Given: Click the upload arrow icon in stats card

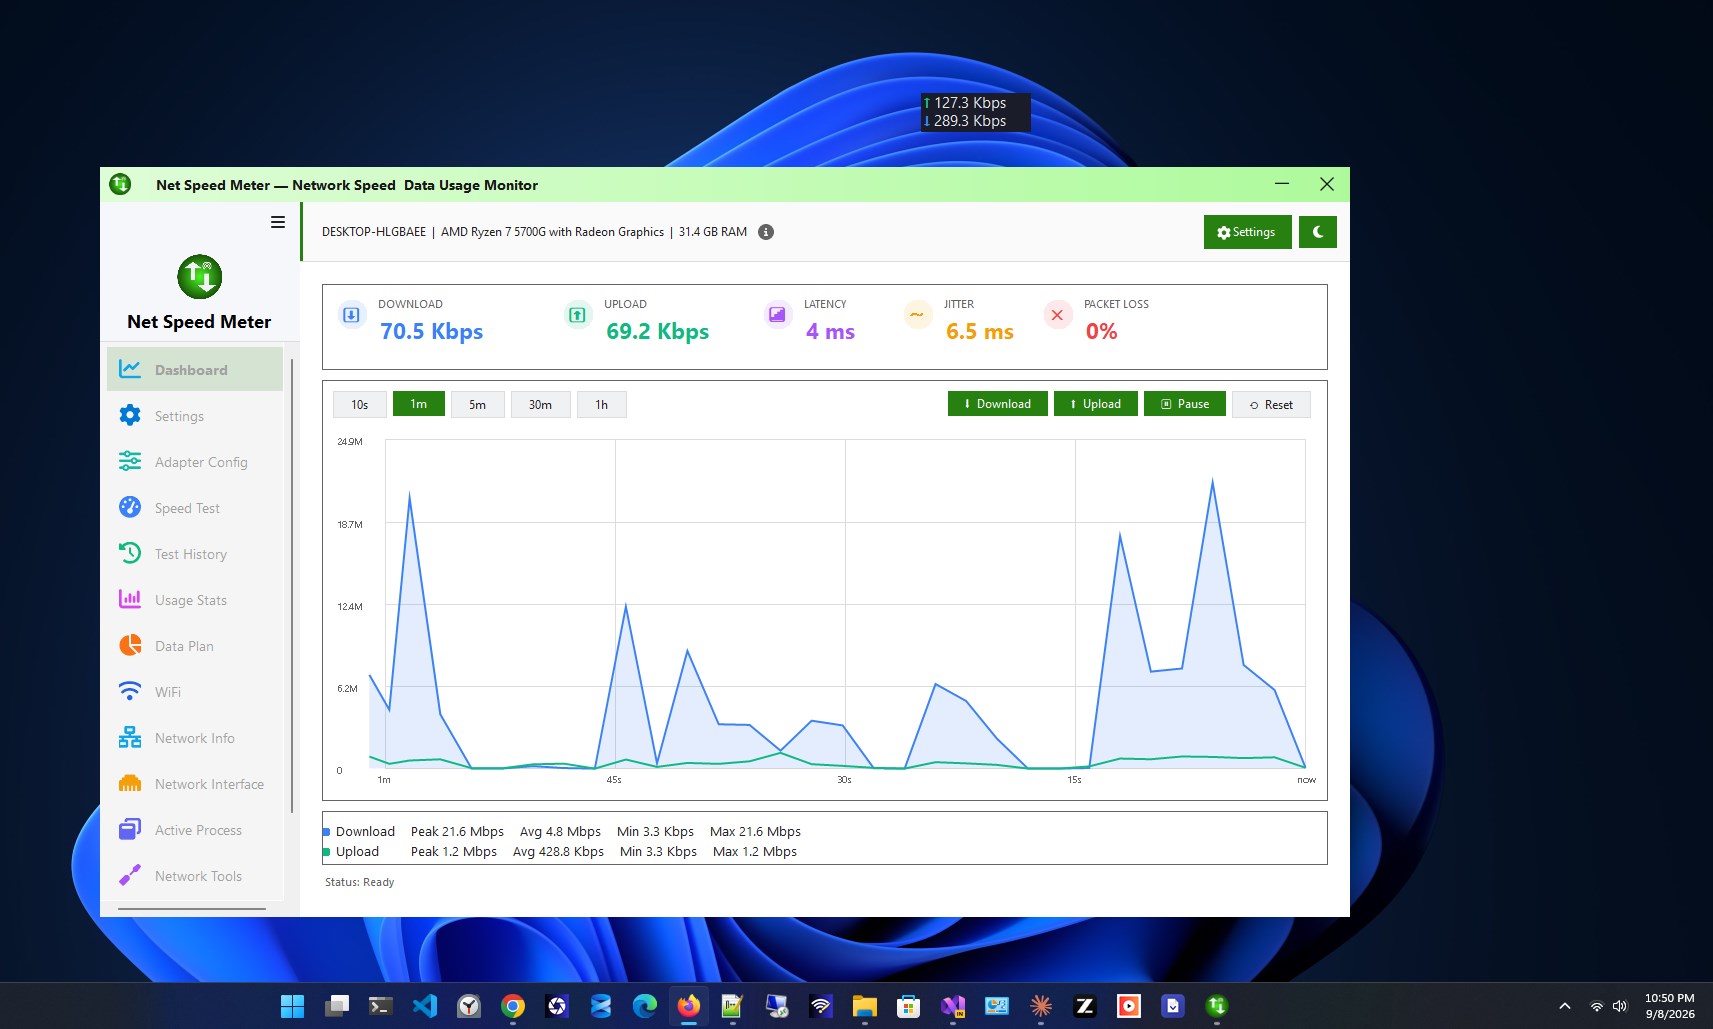Looking at the screenshot, I should click(x=578, y=315).
